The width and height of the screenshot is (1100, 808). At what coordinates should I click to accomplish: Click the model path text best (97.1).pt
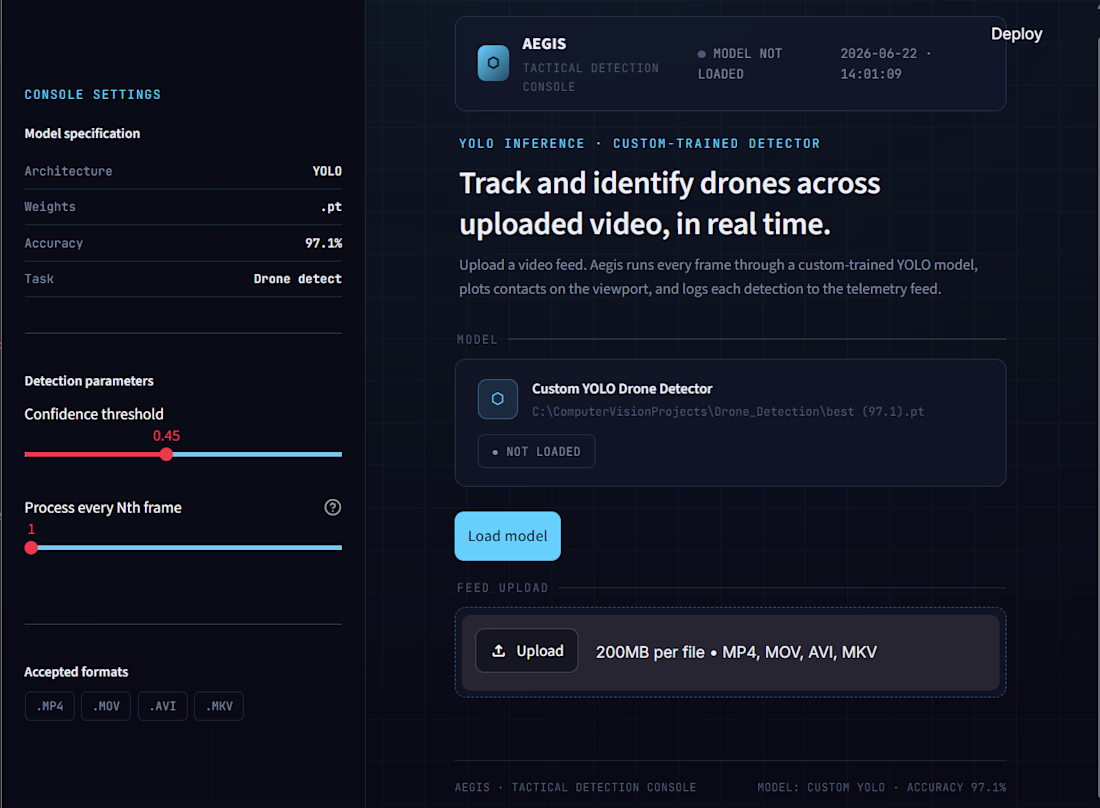[x=875, y=412]
